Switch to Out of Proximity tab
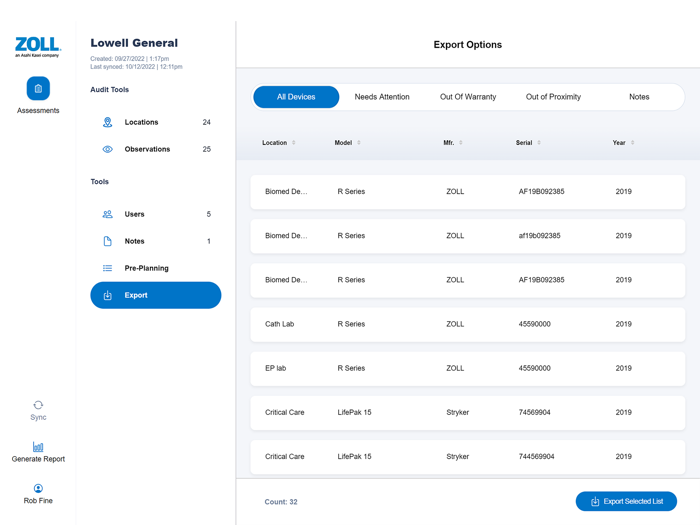 pyautogui.click(x=553, y=97)
